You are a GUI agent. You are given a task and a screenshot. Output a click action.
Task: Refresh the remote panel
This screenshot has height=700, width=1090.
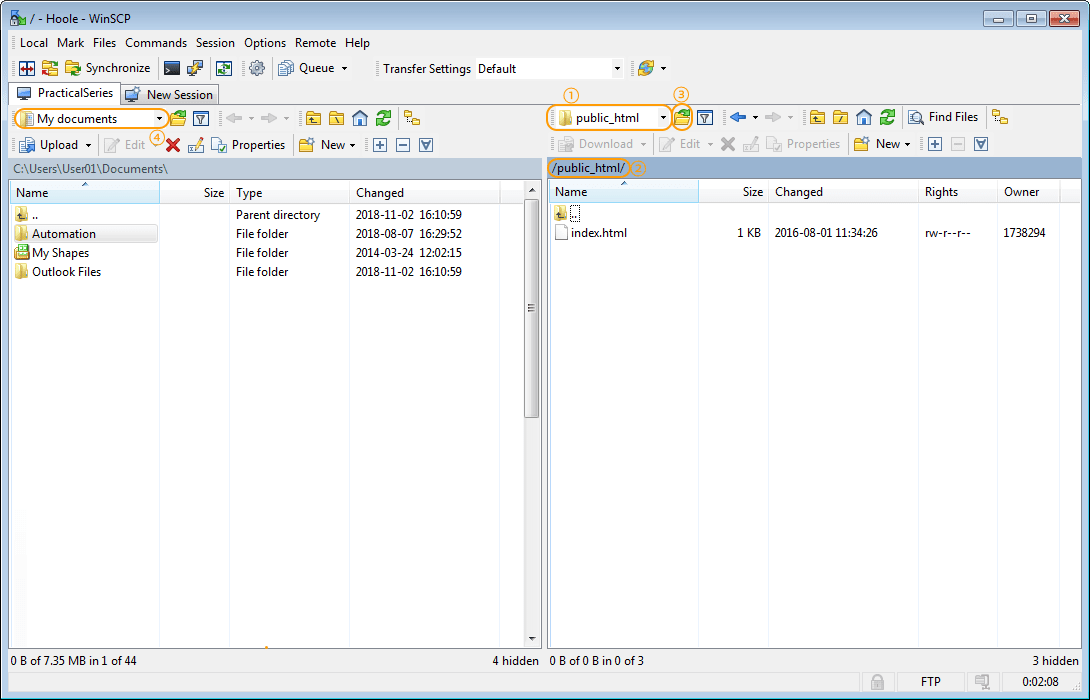tap(887, 117)
